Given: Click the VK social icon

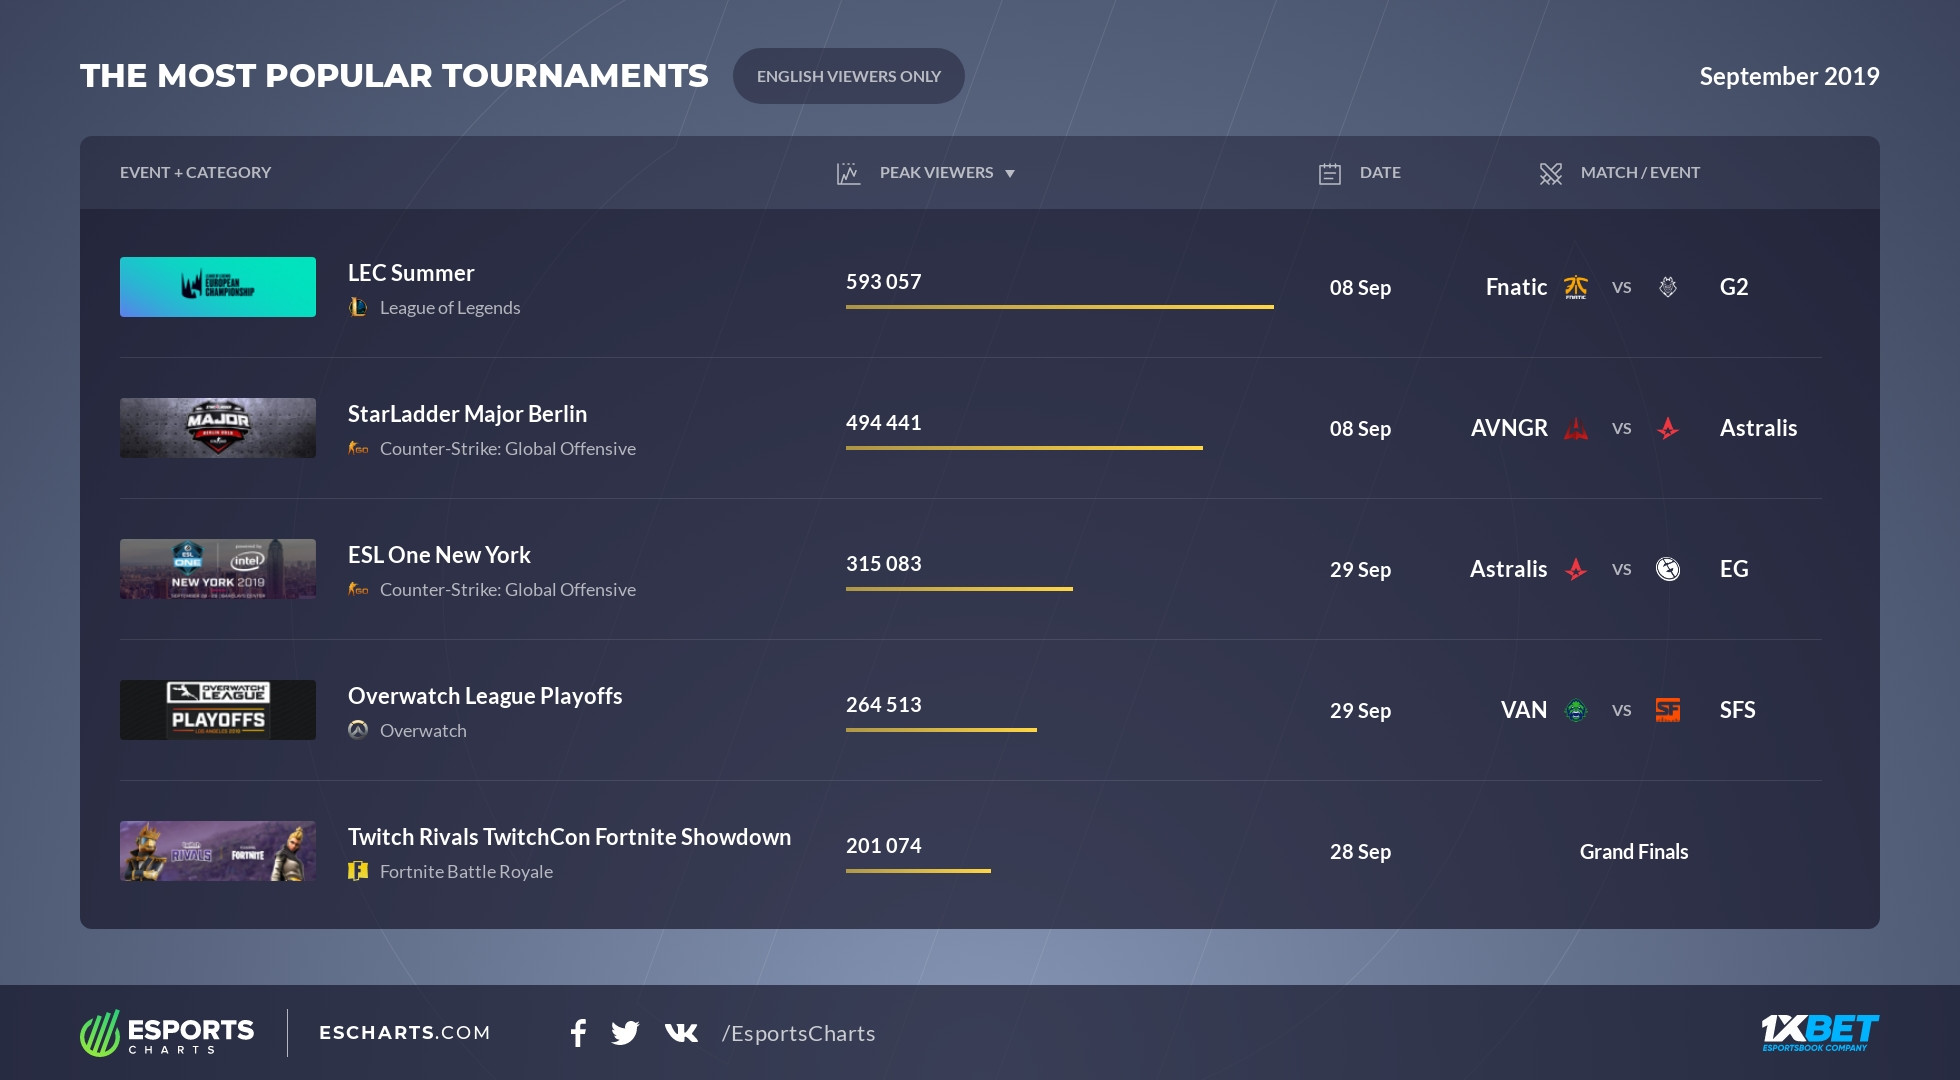Looking at the screenshot, I should point(681,1033).
